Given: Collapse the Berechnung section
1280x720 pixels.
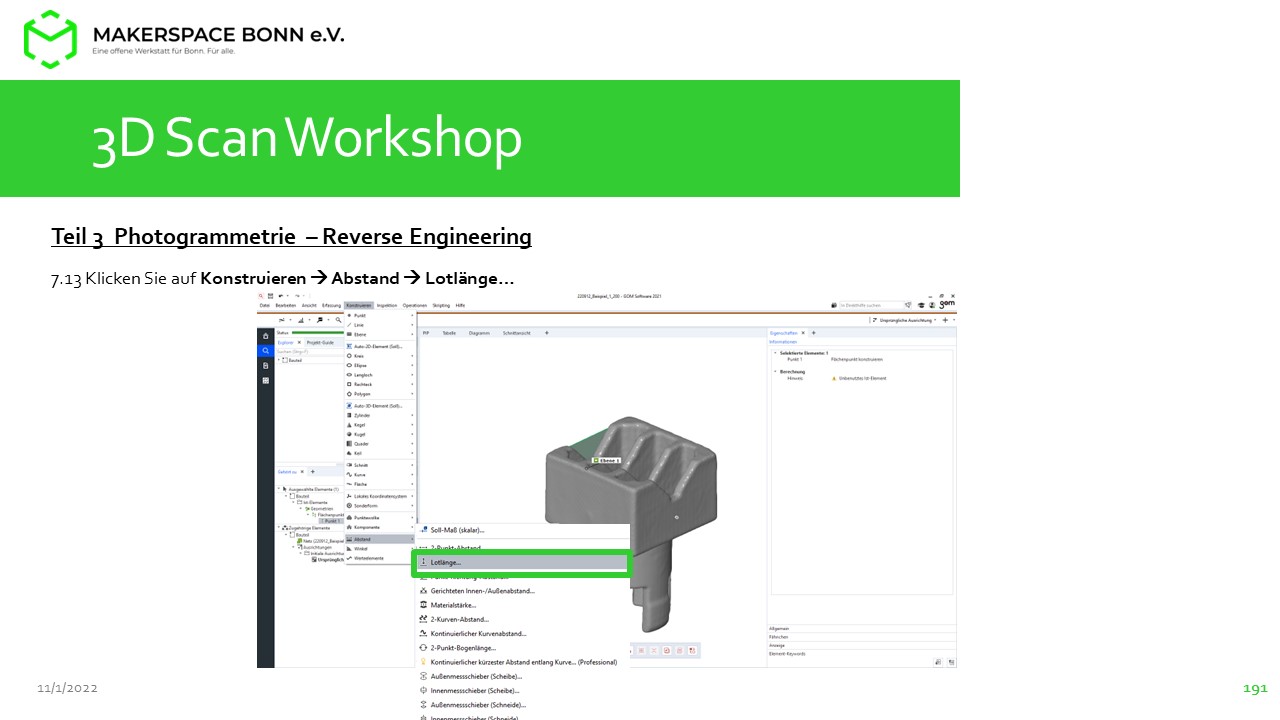Looking at the screenshot, I should click(775, 372).
